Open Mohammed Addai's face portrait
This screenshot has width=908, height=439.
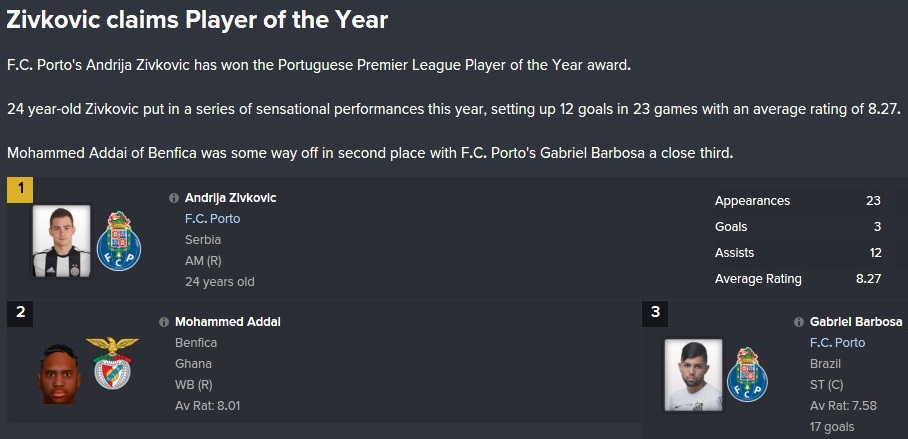(58, 374)
